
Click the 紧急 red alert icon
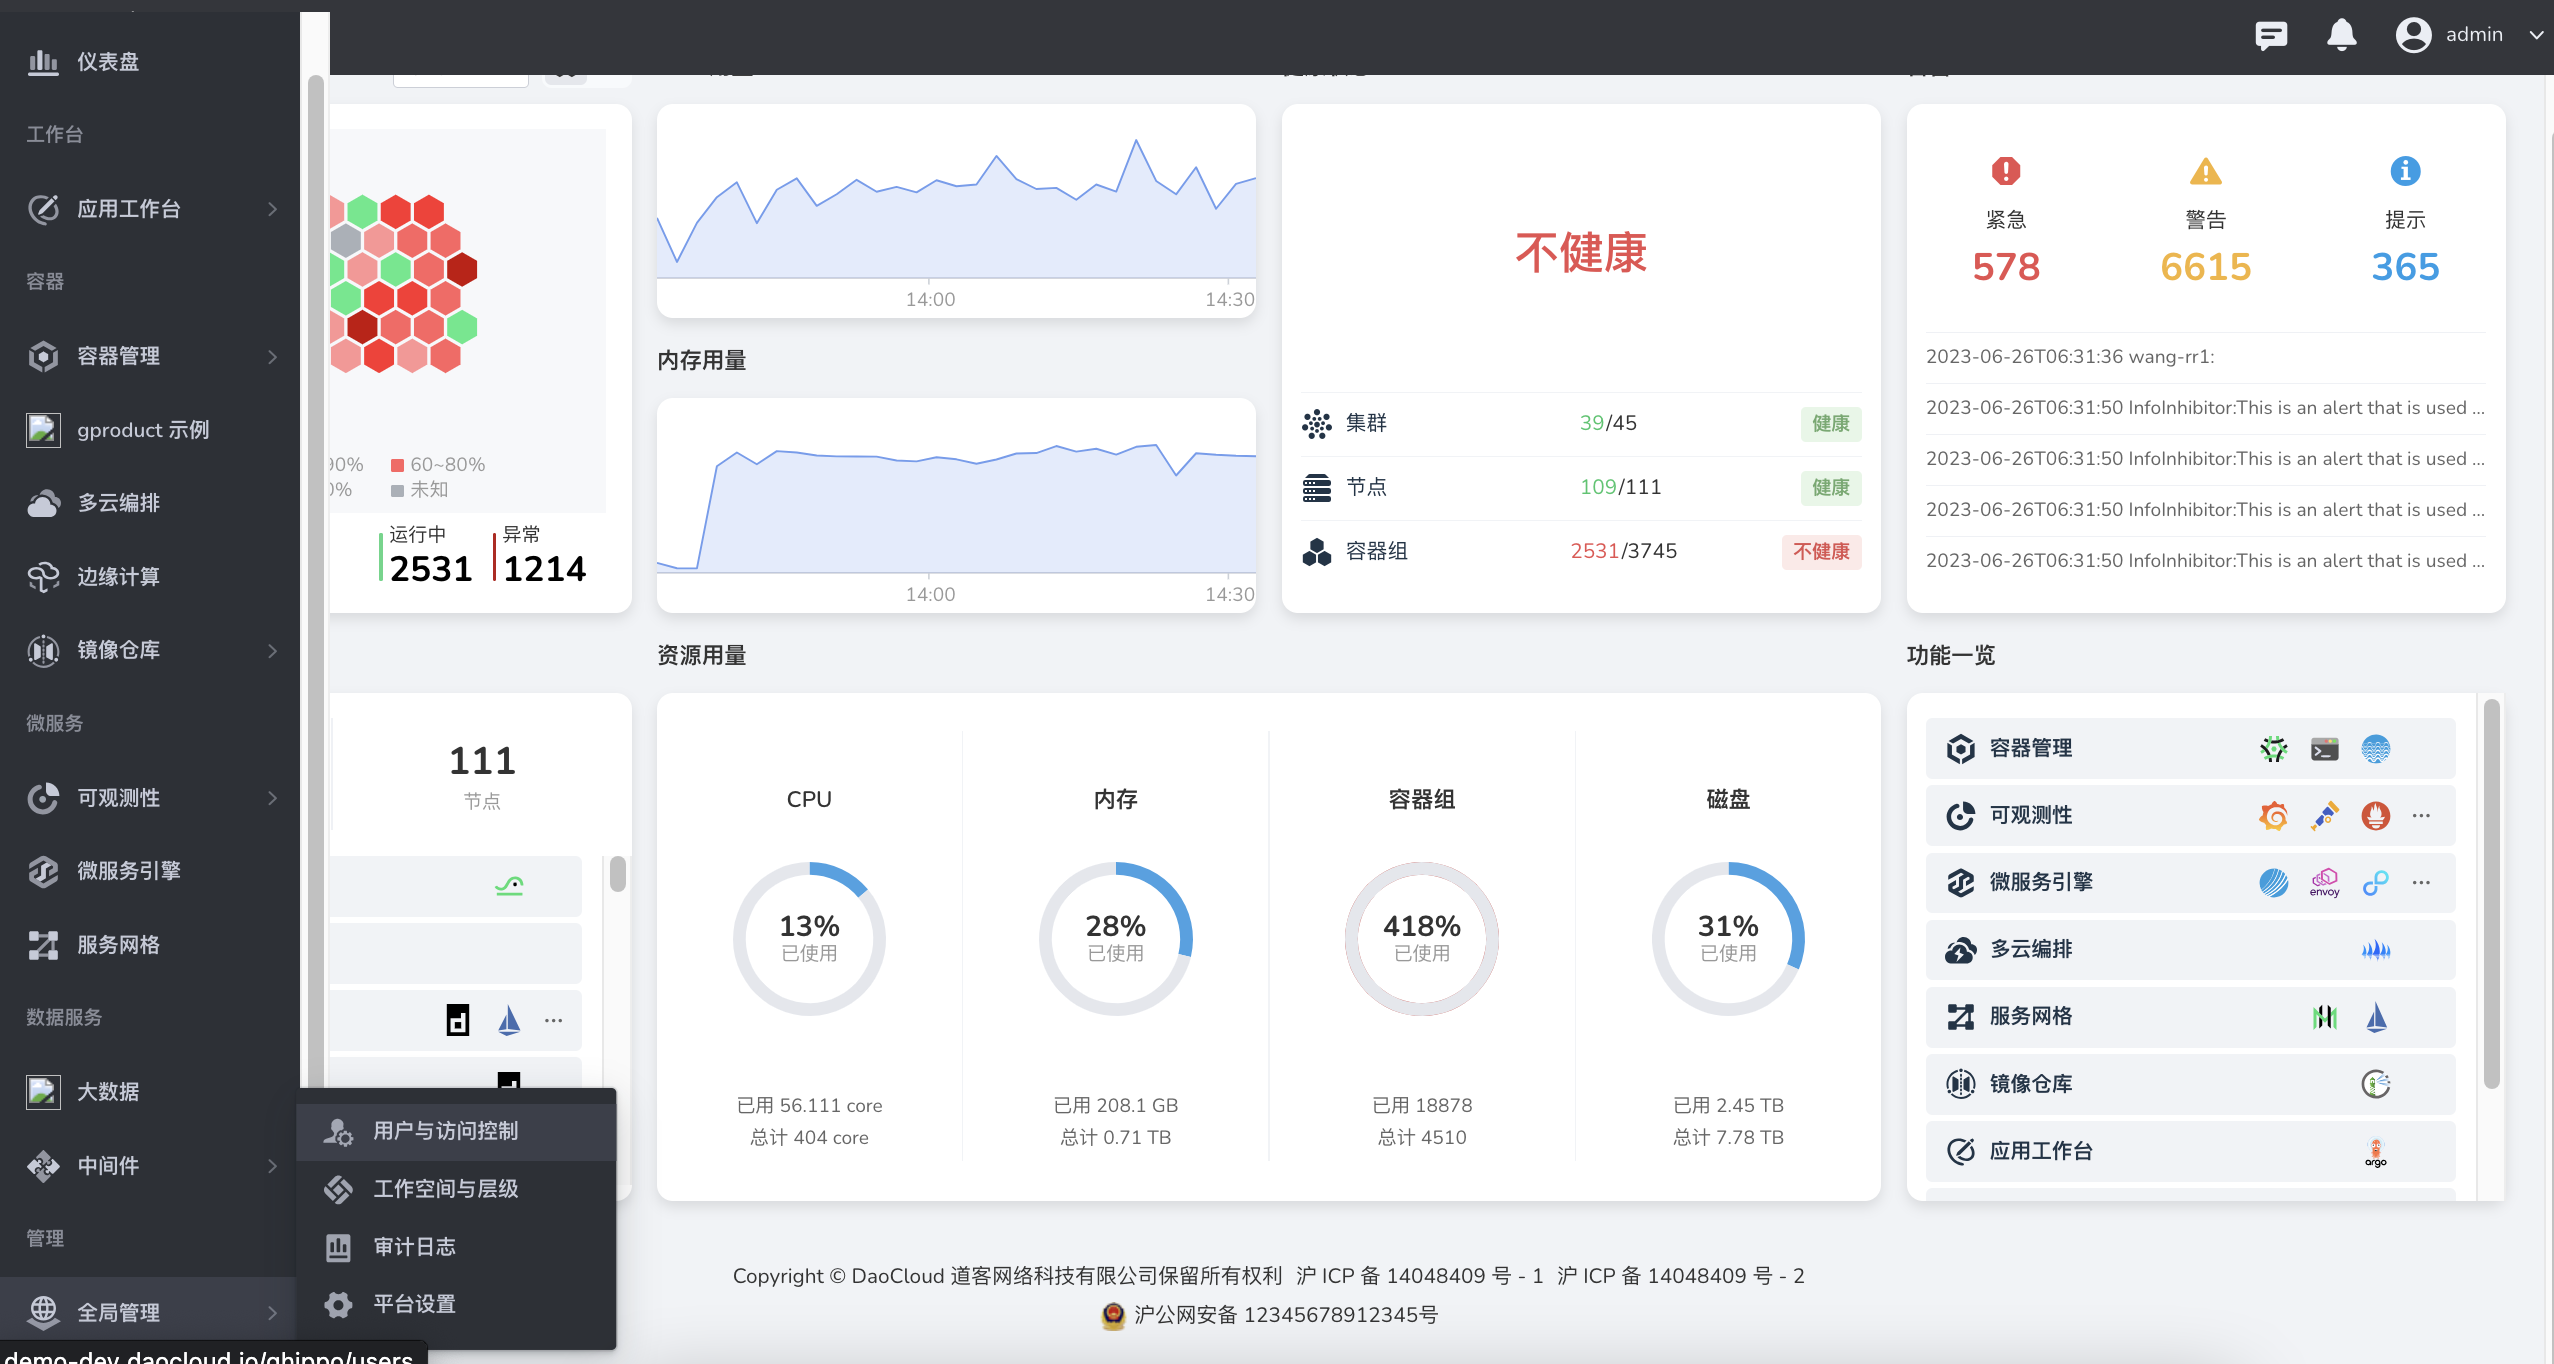pos(2006,171)
